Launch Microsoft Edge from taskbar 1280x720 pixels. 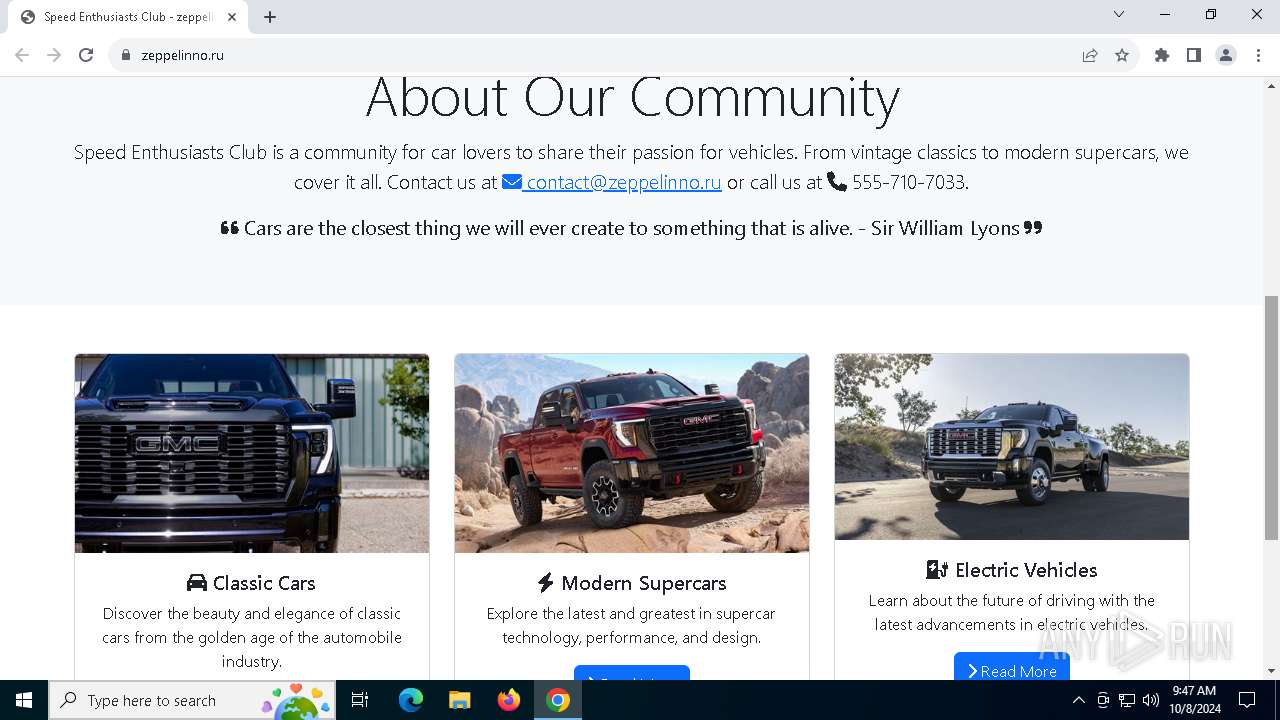[411, 700]
